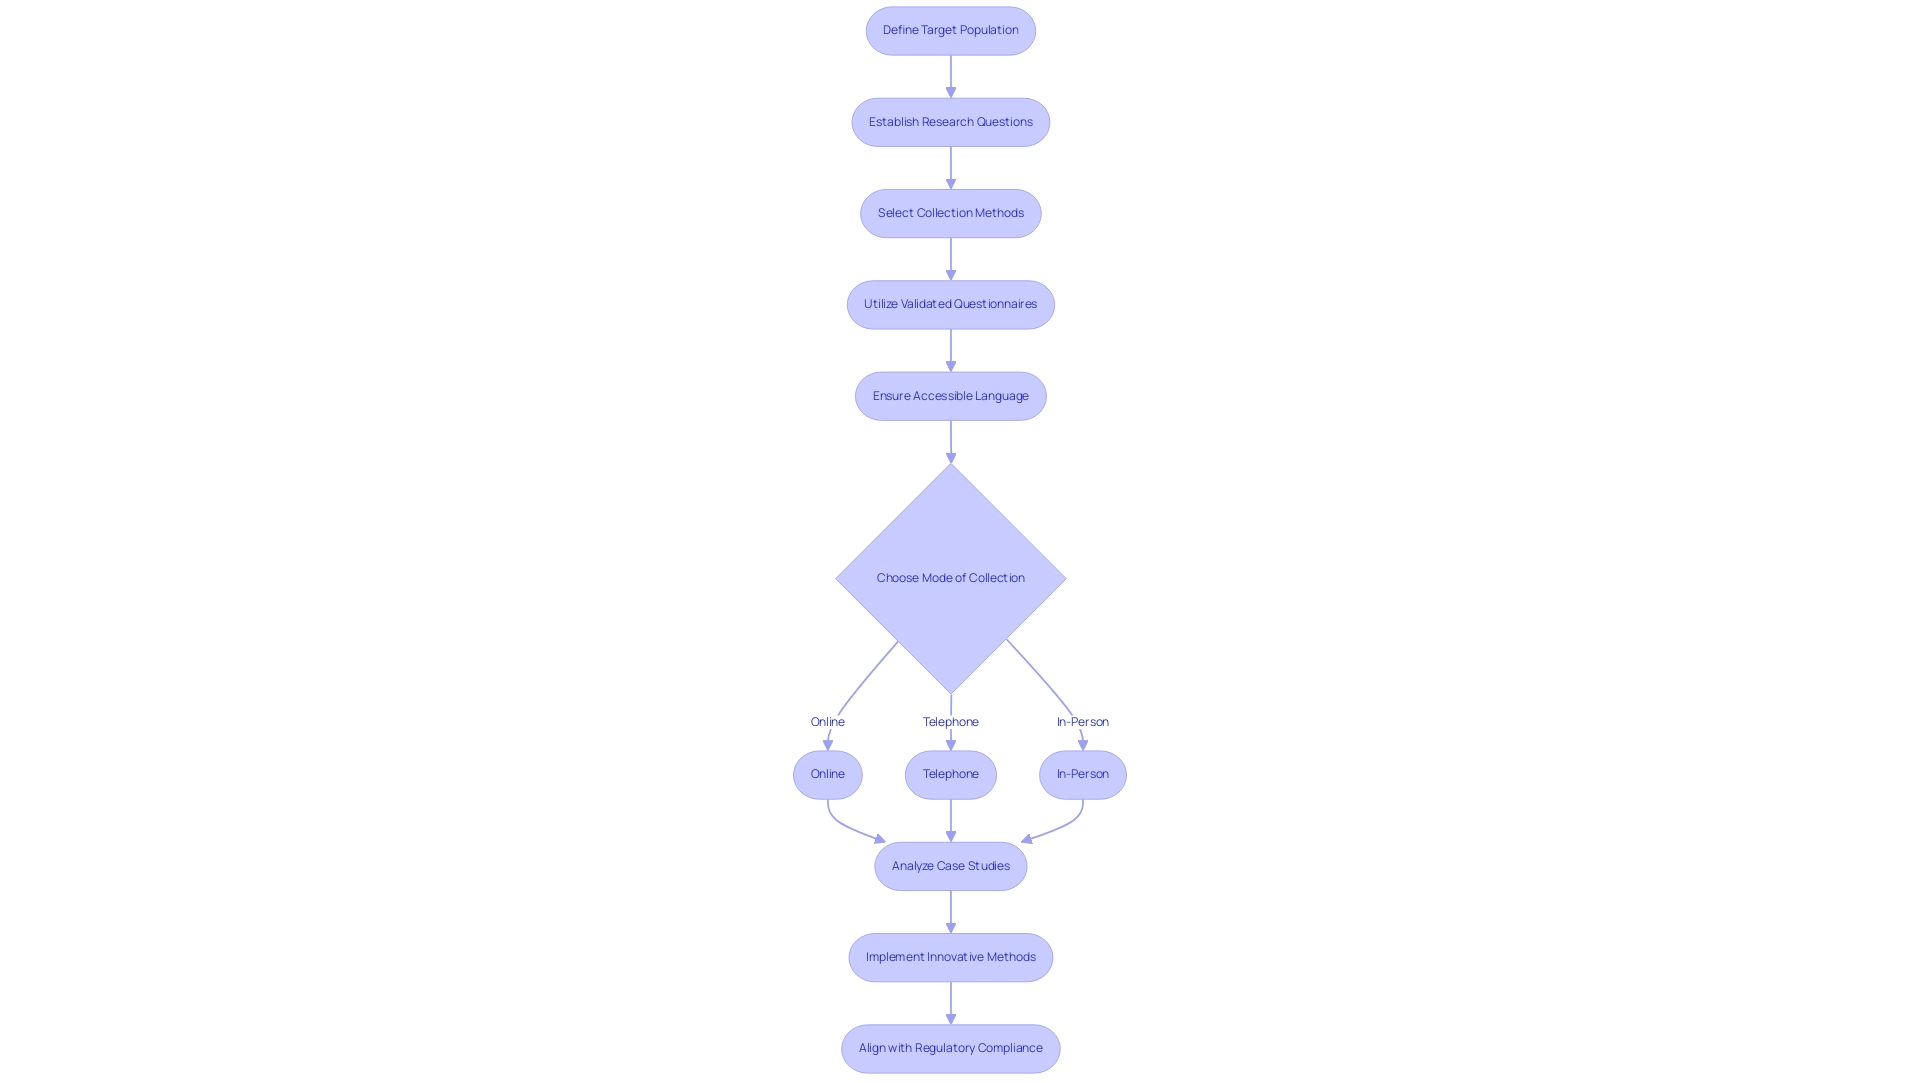Click the Analyze Case Studies node

(x=951, y=865)
